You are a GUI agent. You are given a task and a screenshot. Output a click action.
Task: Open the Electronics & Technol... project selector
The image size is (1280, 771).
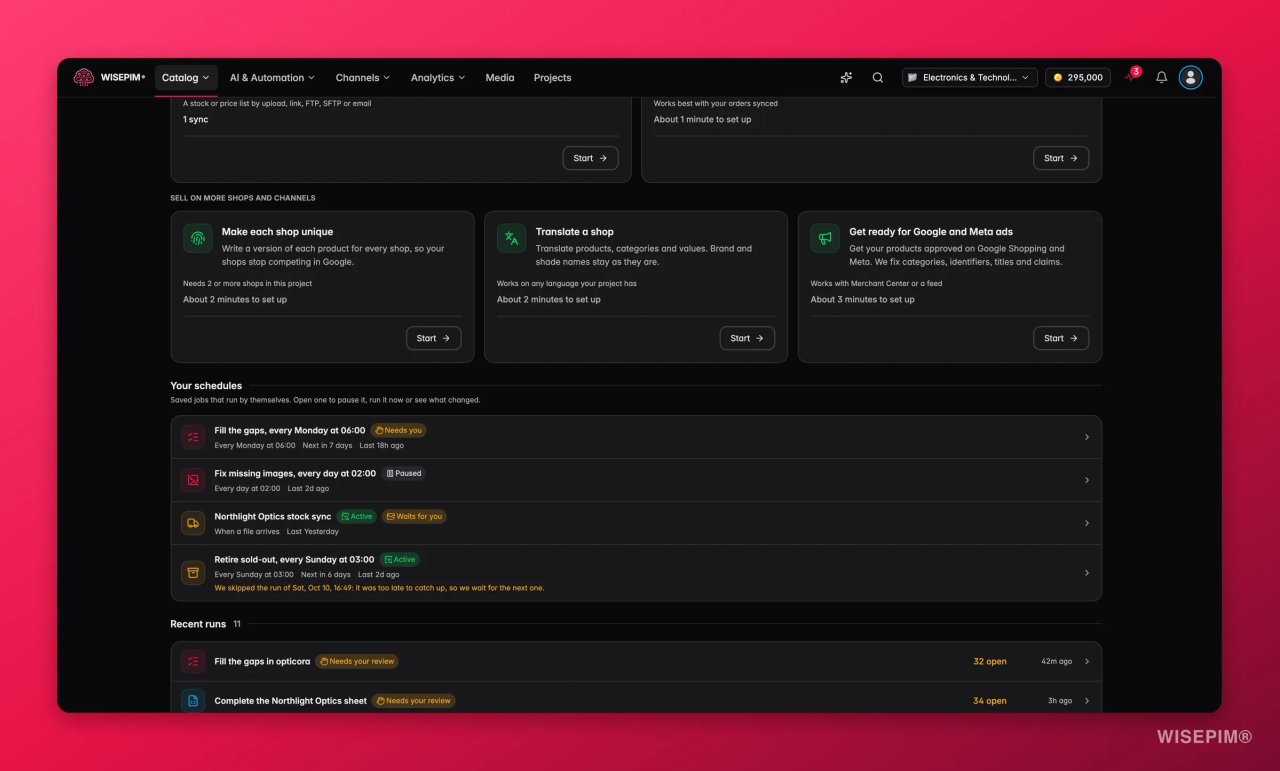[x=970, y=77]
